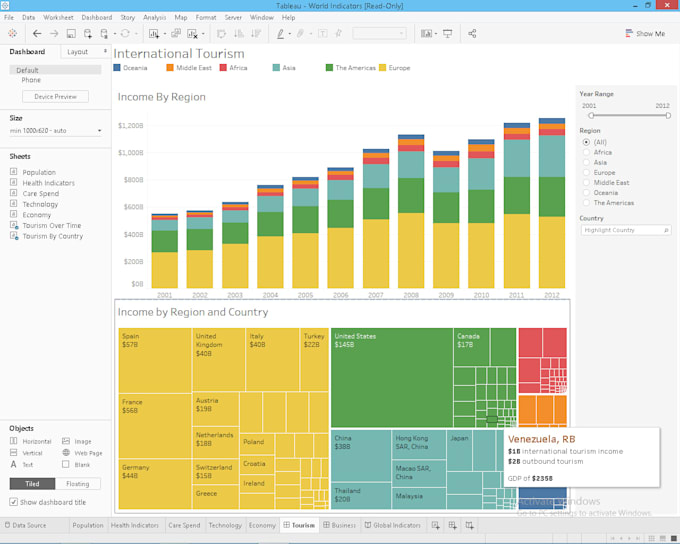680x544 pixels.
Task: Select The Americas region radio button
Action: (x=586, y=203)
